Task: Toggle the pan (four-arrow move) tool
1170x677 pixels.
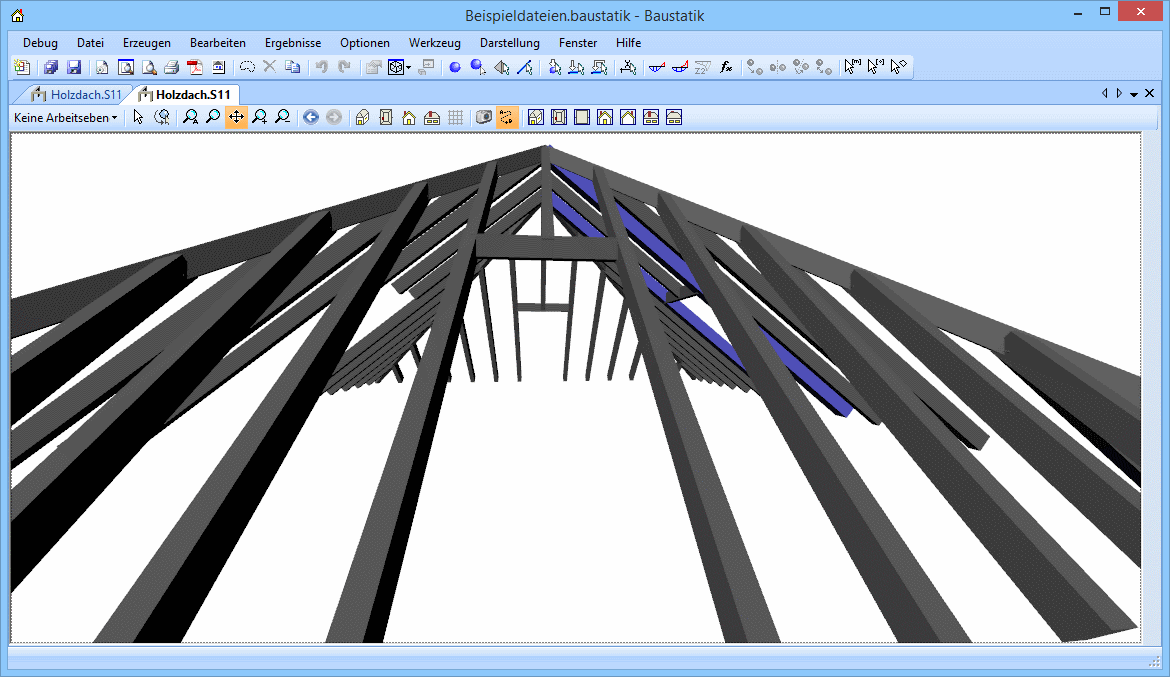Action: (x=236, y=118)
